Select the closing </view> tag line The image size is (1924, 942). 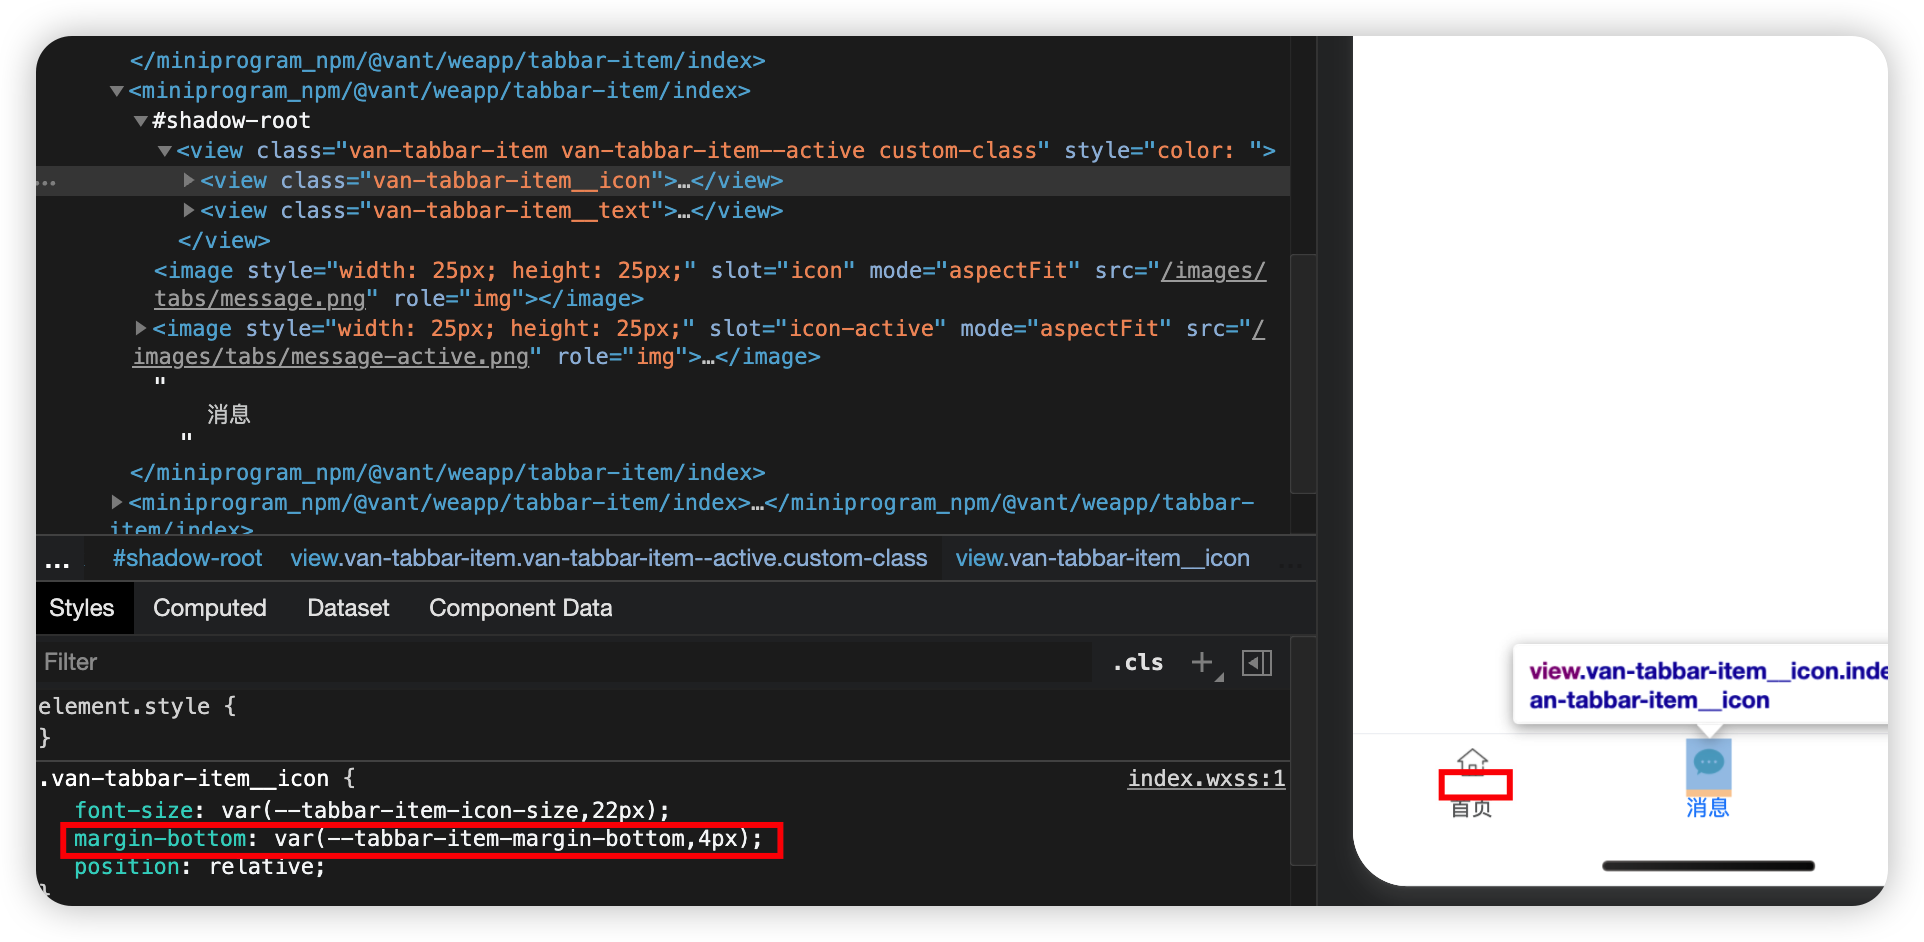pos(224,241)
